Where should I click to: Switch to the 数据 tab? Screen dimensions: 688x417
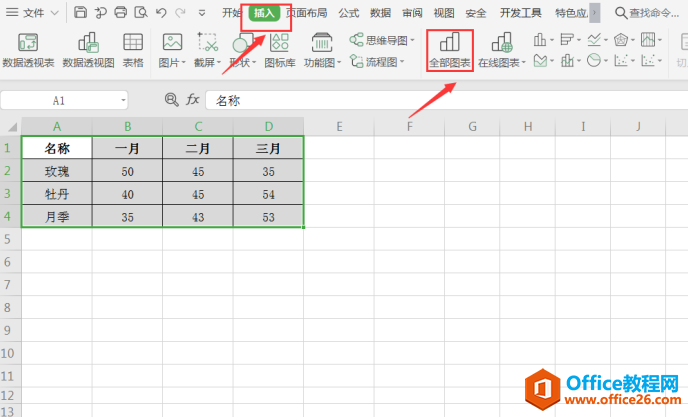click(380, 13)
